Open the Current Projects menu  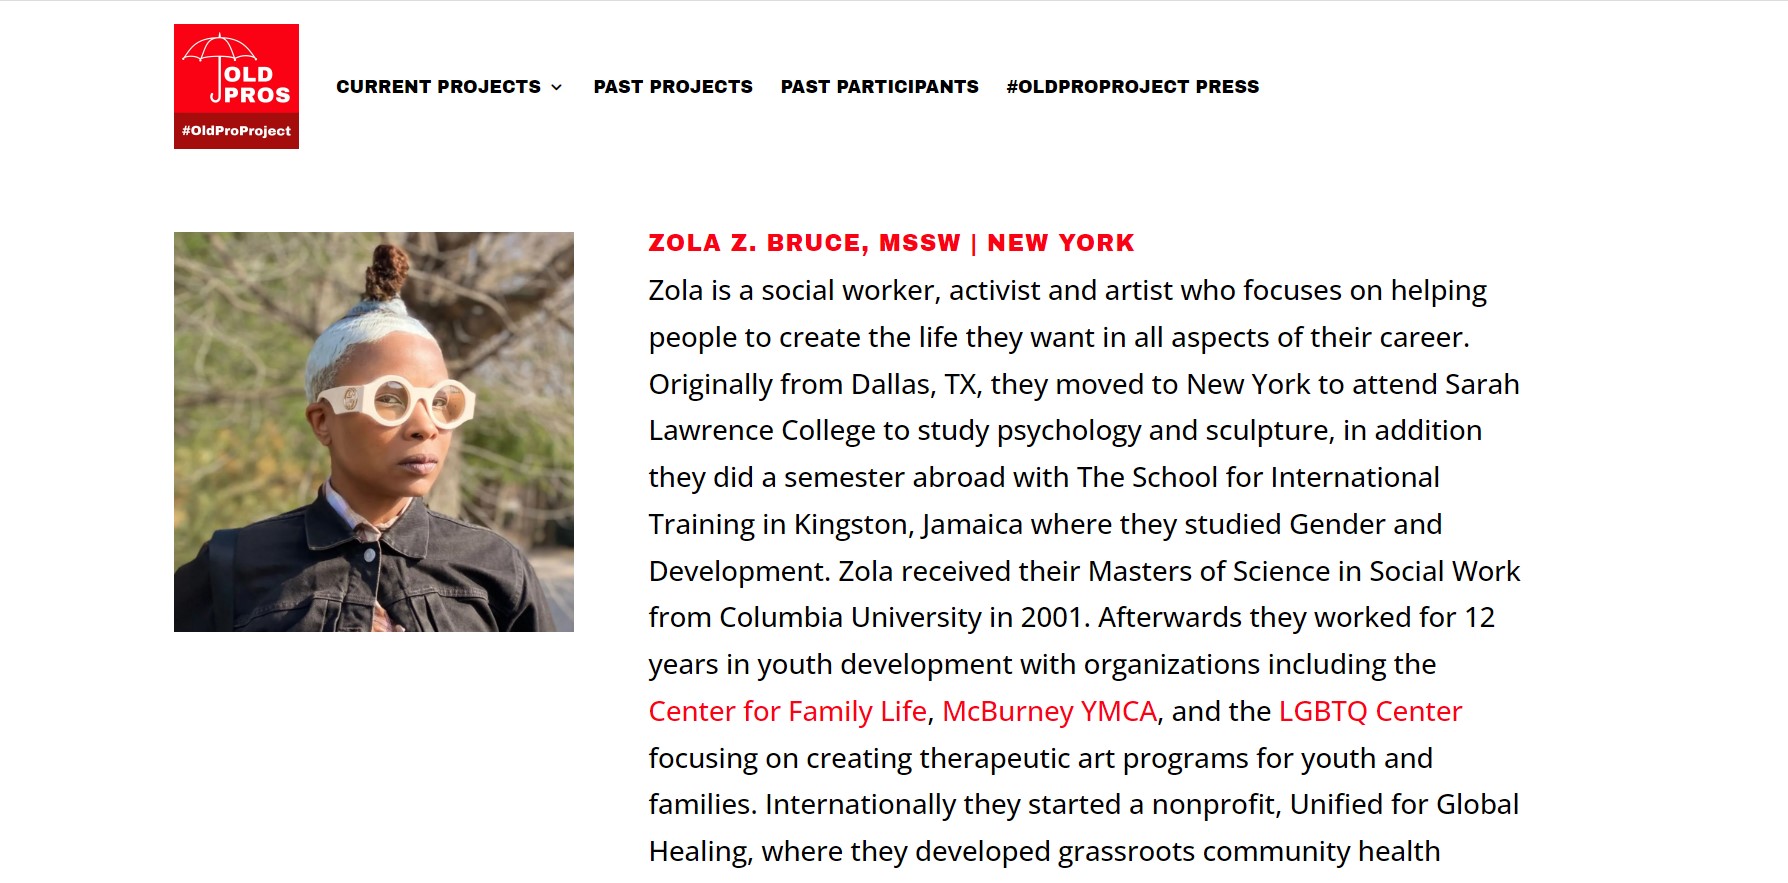coord(438,87)
